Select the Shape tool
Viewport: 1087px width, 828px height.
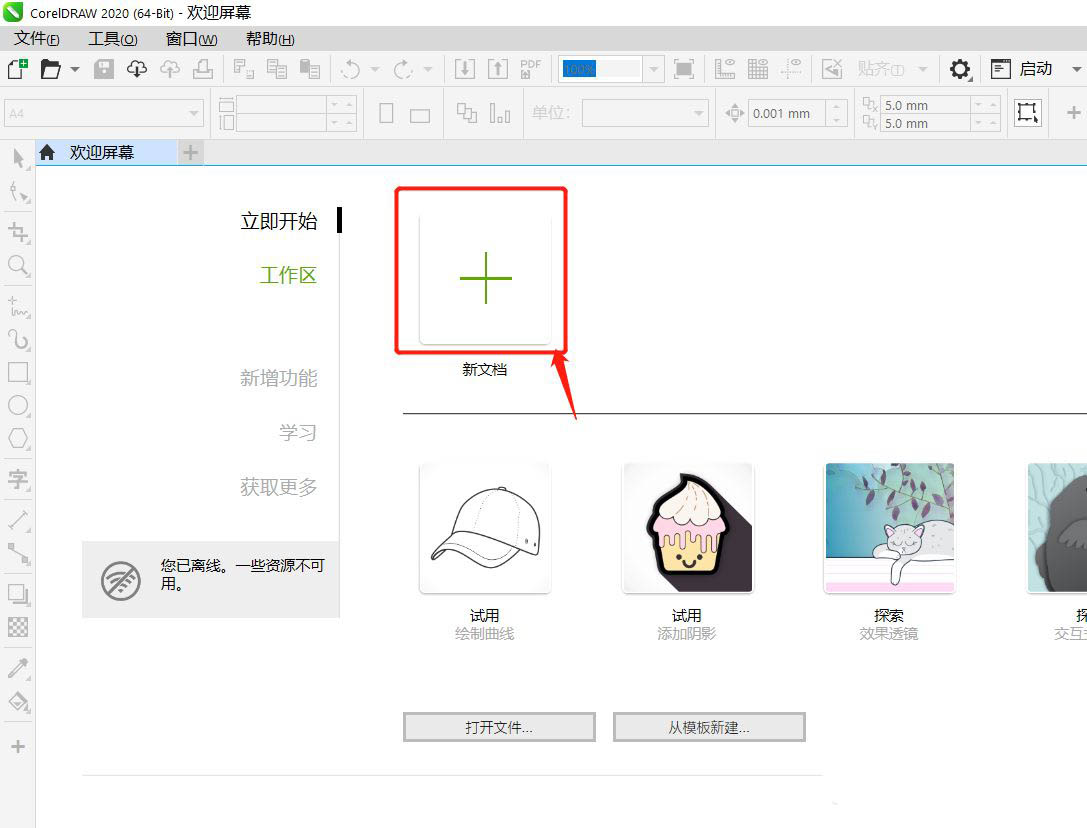pyautogui.click(x=18, y=193)
